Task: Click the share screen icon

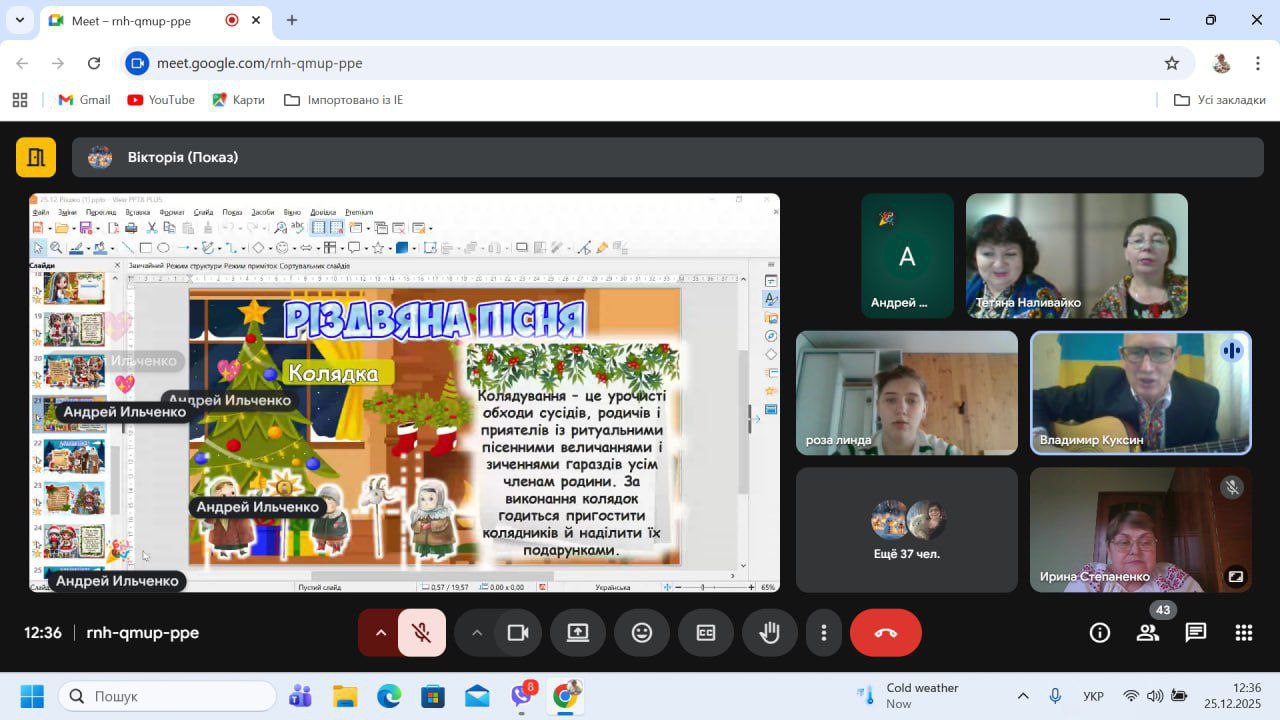Action: click(578, 633)
